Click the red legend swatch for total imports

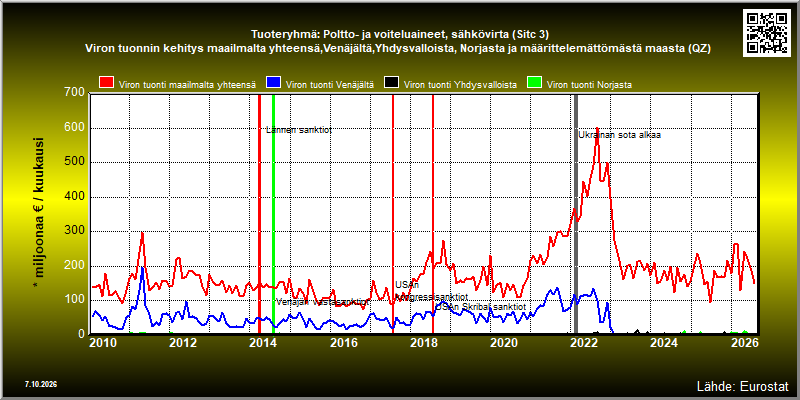pos(107,83)
